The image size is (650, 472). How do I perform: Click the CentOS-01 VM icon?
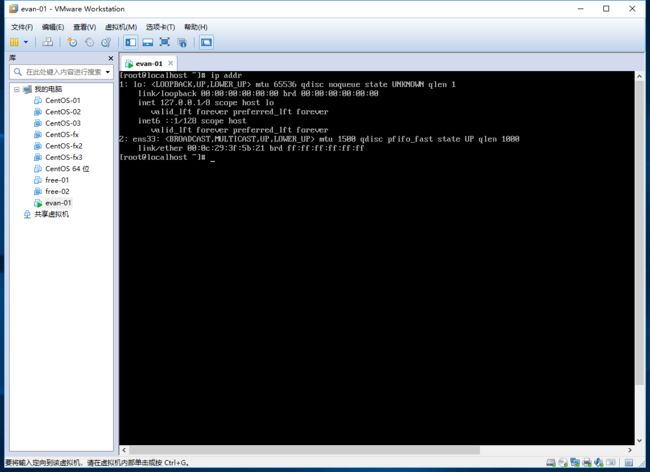pyautogui.click(x=38, y=100)
